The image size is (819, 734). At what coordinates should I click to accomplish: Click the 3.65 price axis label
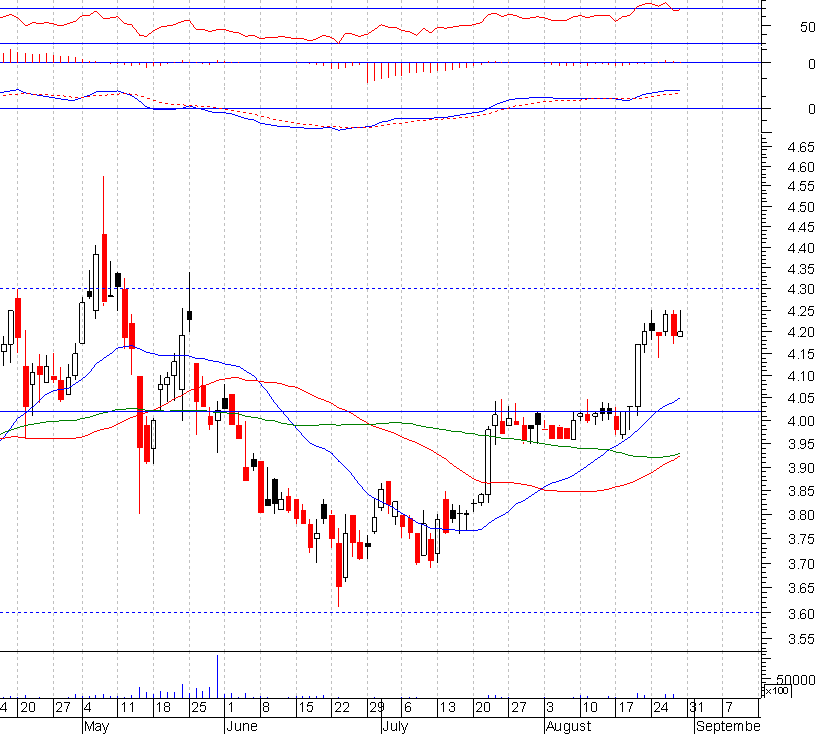point(801,588)
